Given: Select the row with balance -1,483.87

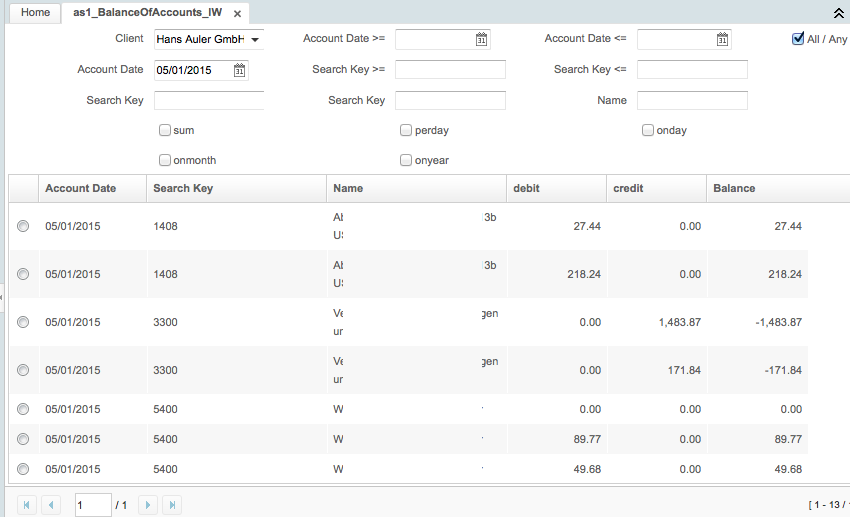Looking at the screenshot, I should tap(23, 322).
